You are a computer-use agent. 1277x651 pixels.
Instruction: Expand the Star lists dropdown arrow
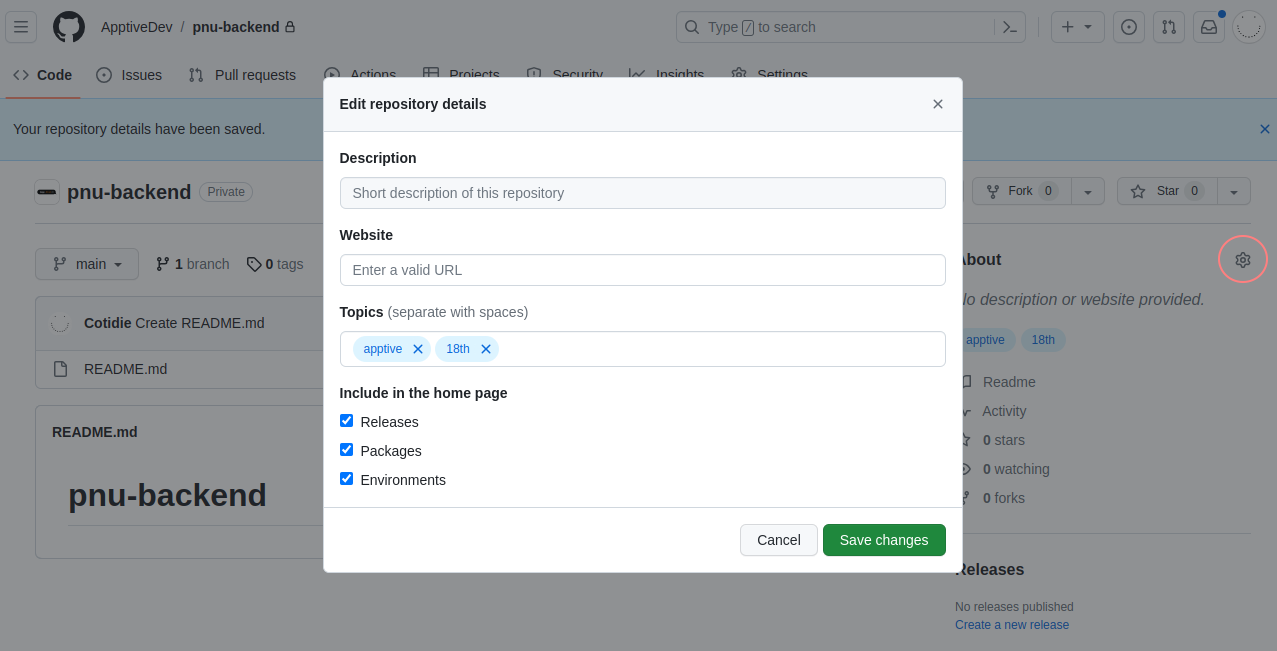coord(1234,192)
